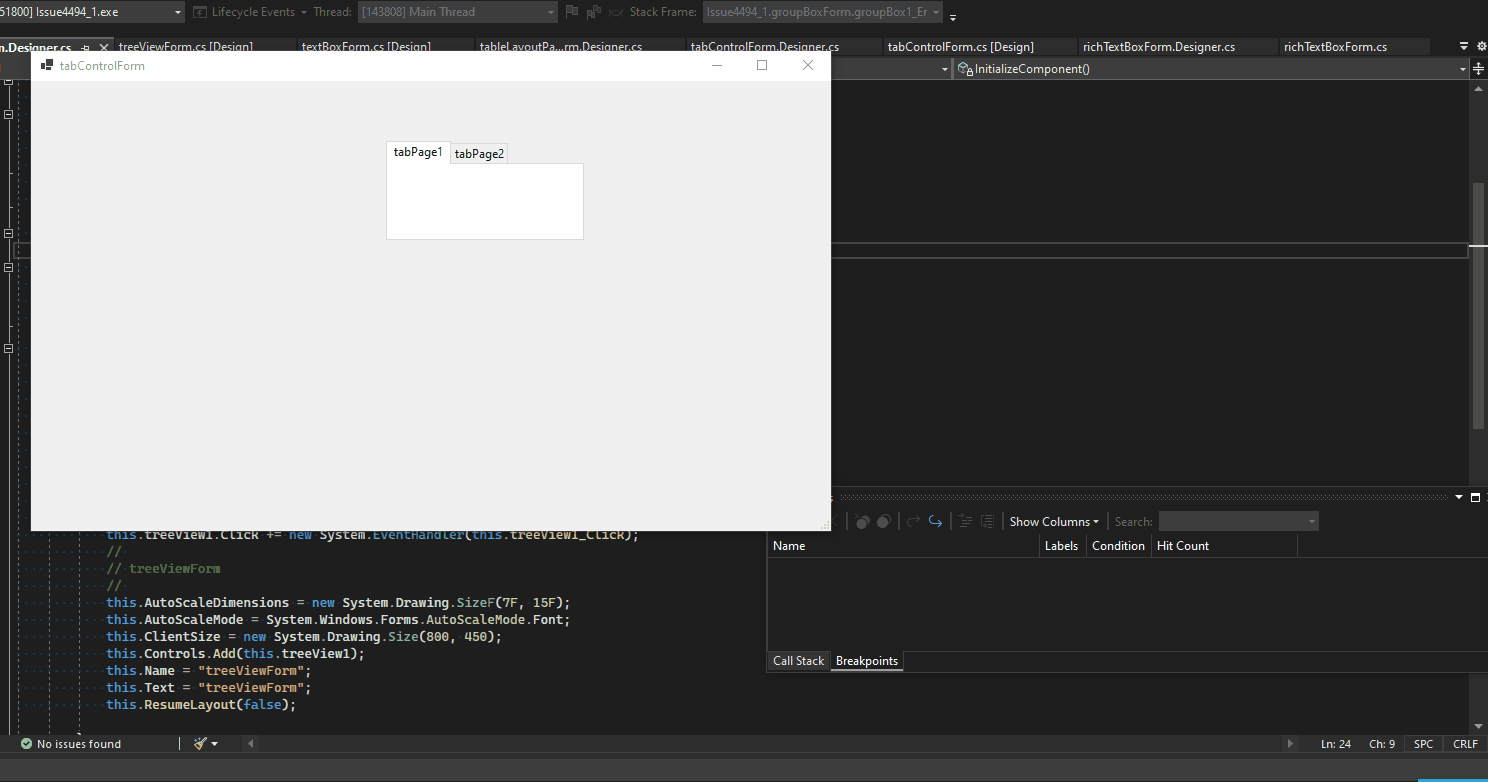Click the delete breakpoint icon in Breakpoints panel
This screenshot has width=1488, height=782.
click(861, 520)
